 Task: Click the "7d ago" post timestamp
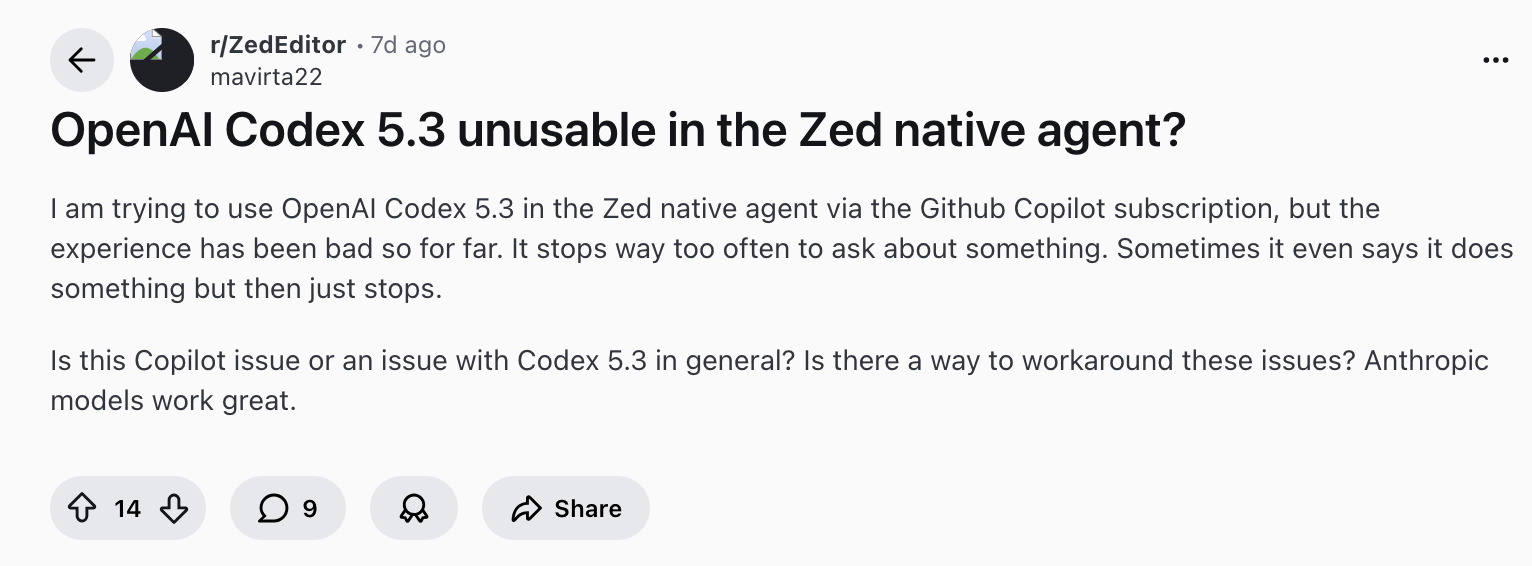coord(408,45)
